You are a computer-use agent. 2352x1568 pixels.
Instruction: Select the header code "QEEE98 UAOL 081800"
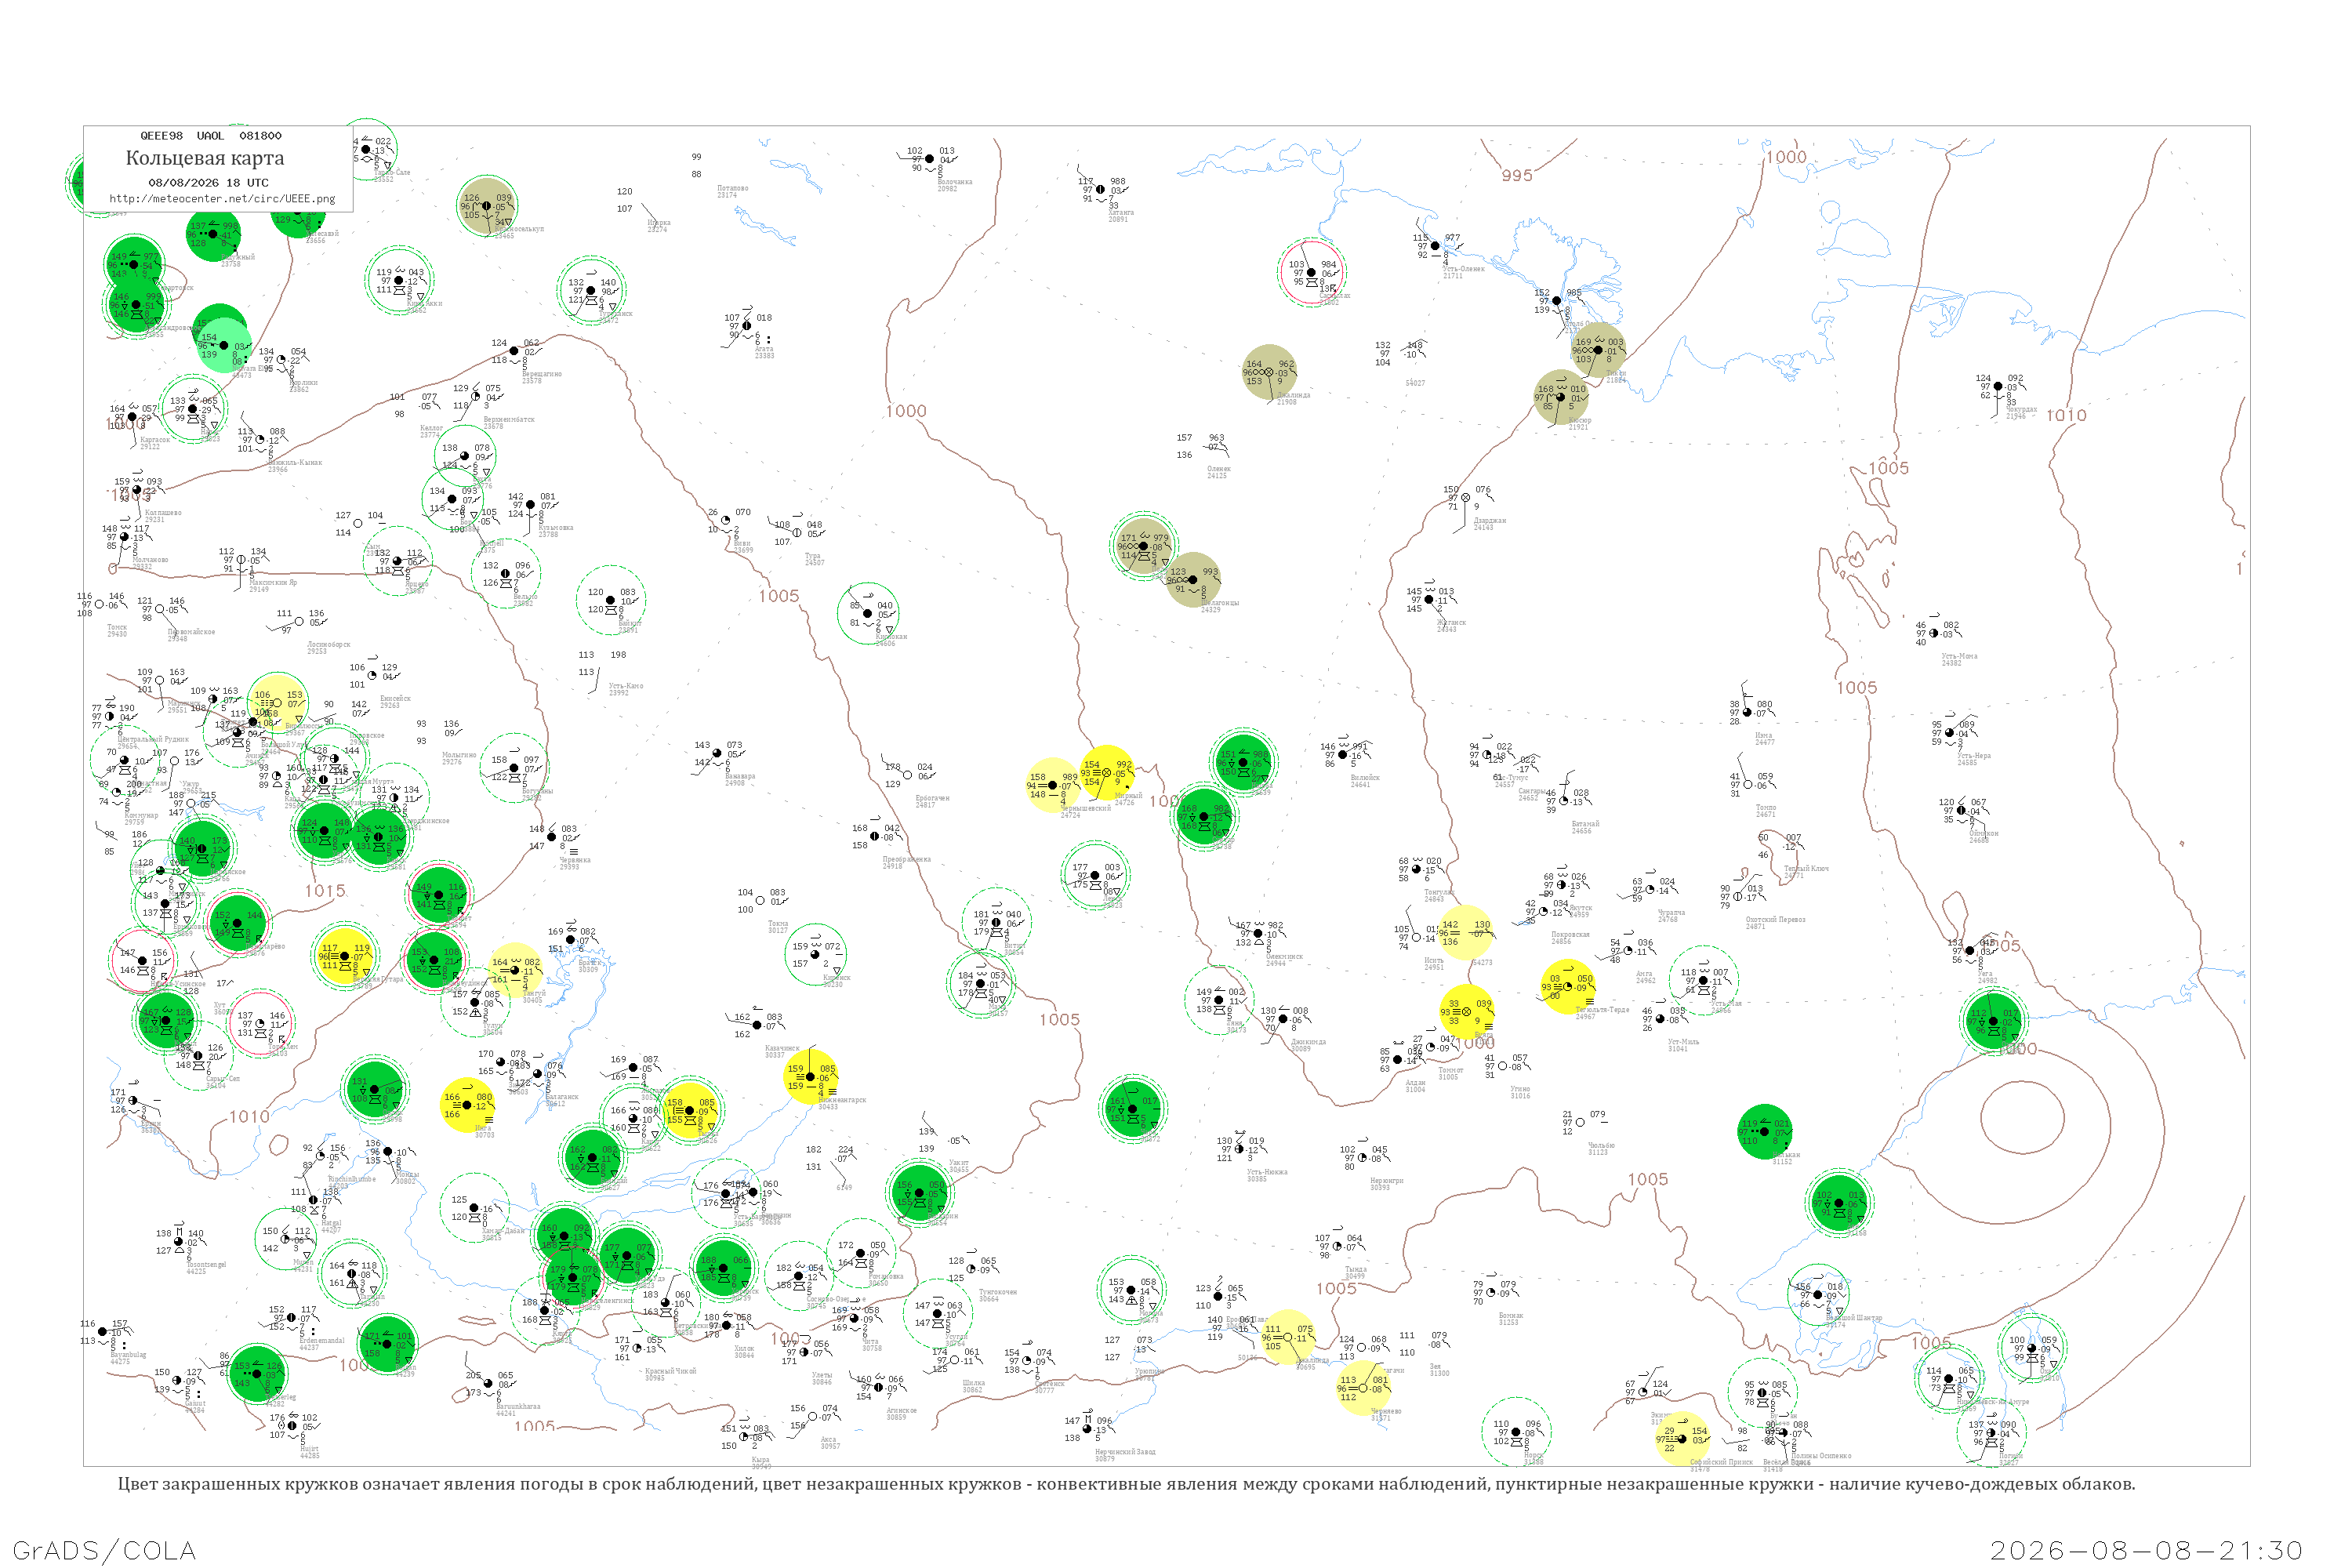pos(211,136)
